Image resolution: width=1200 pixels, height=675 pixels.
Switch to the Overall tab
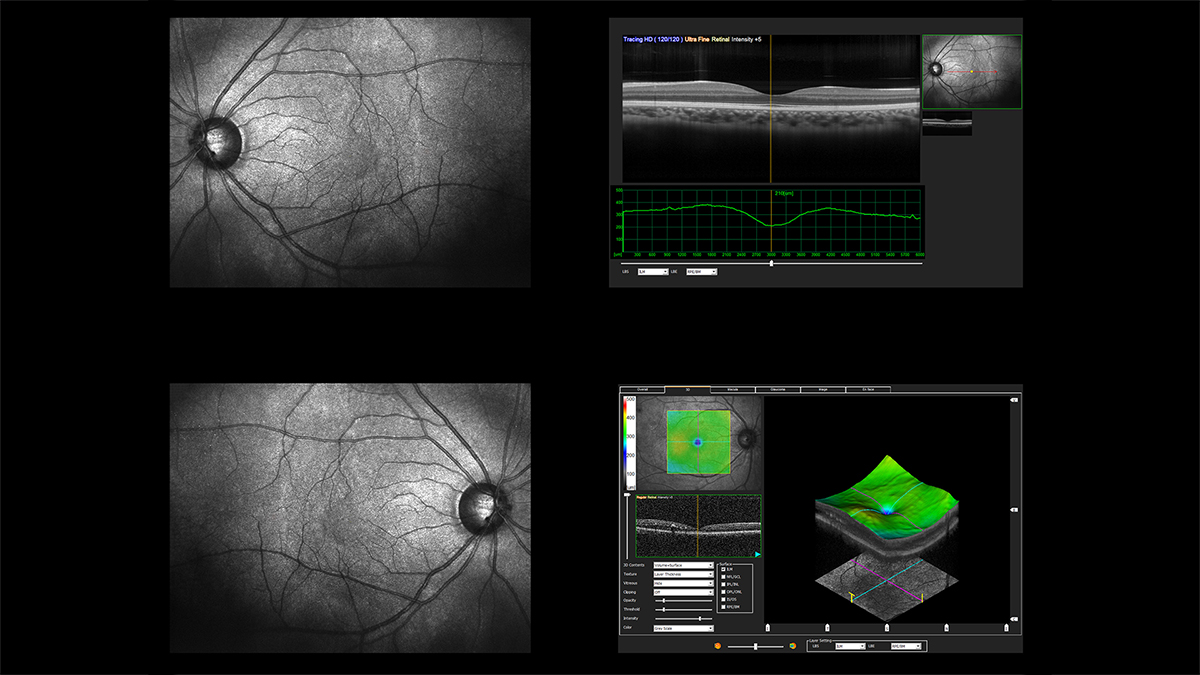(x=643, y=389)
